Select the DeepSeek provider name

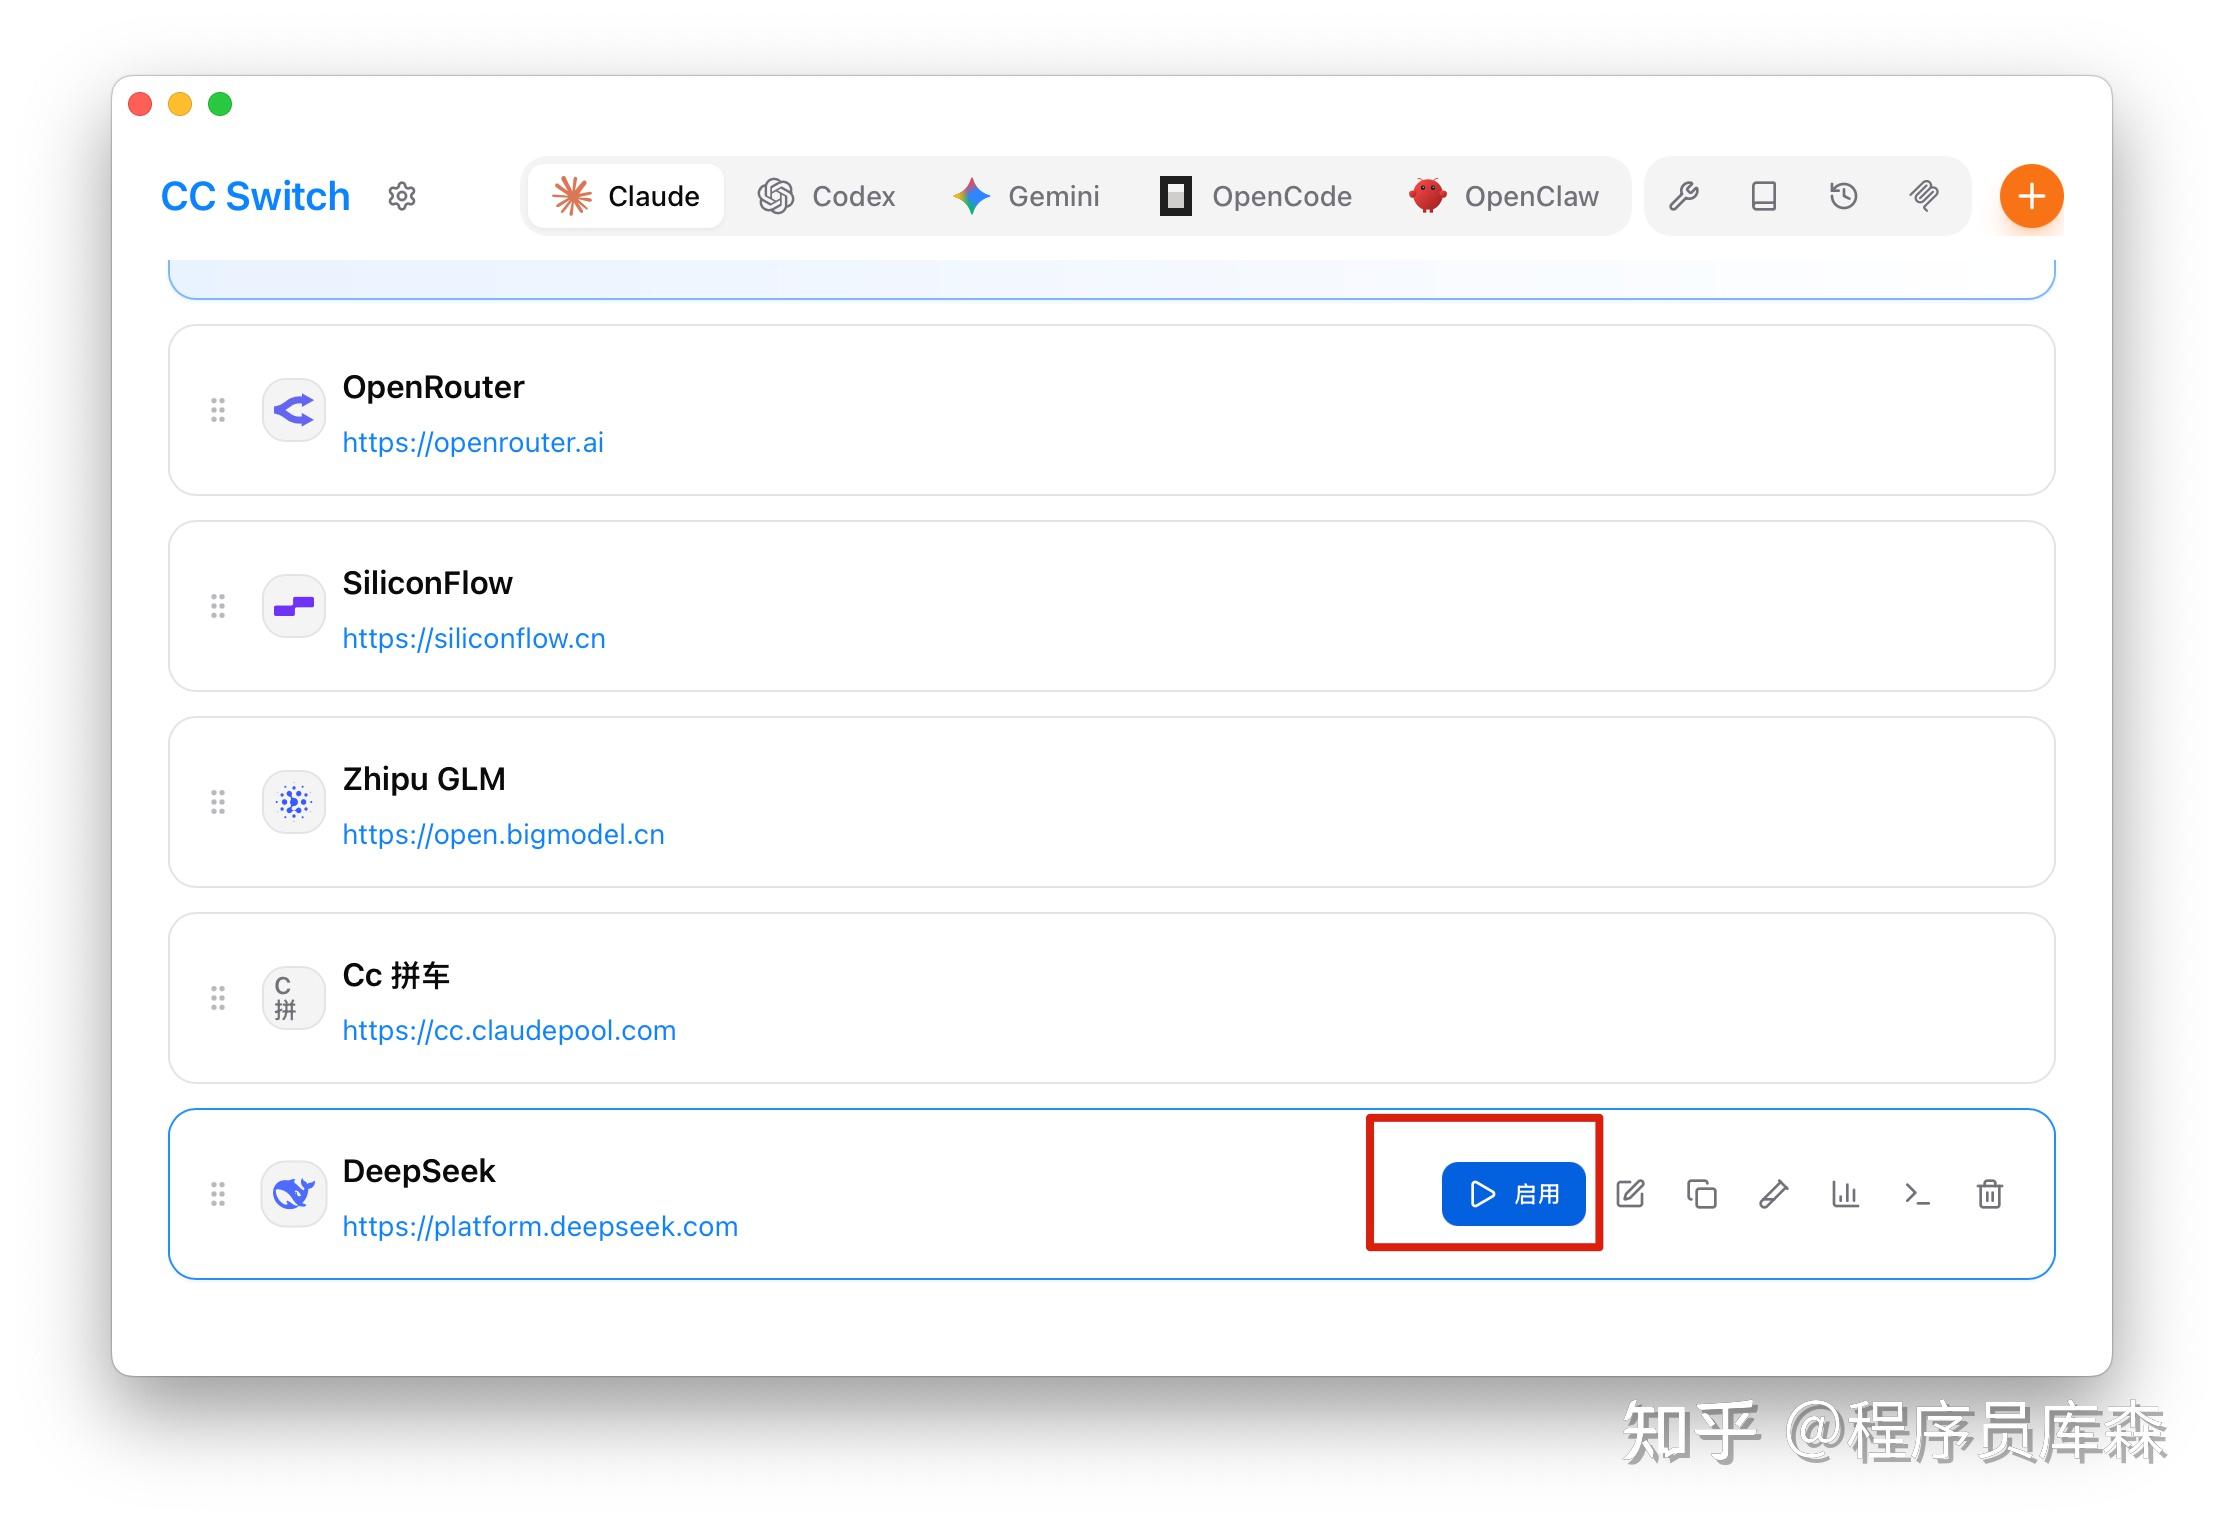click(419, 1171)
